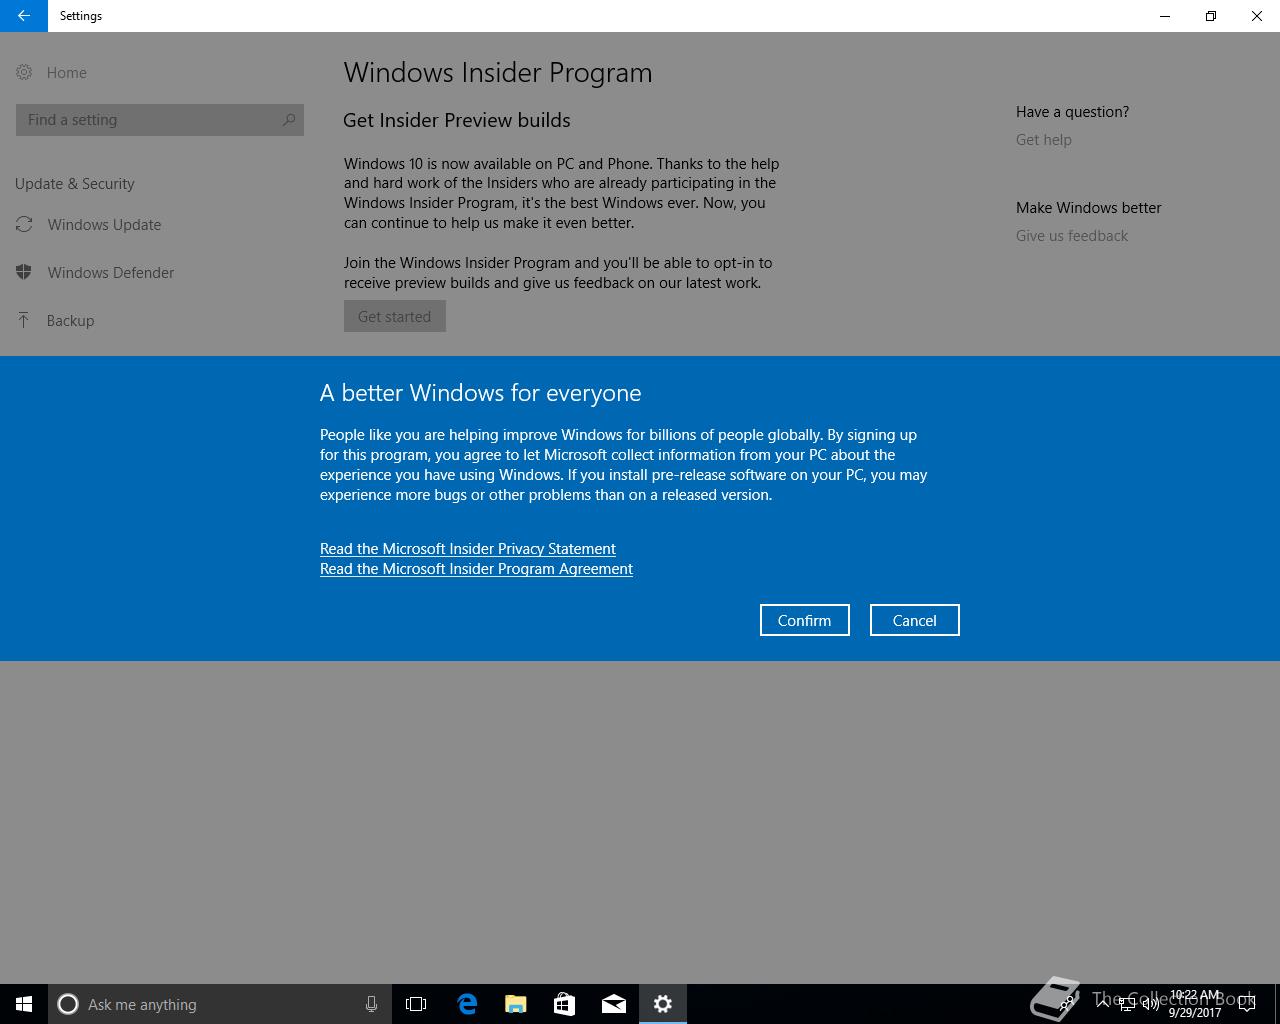
Task: Click the Get Insider Preview builds heading
Action: tap(457, 120)
